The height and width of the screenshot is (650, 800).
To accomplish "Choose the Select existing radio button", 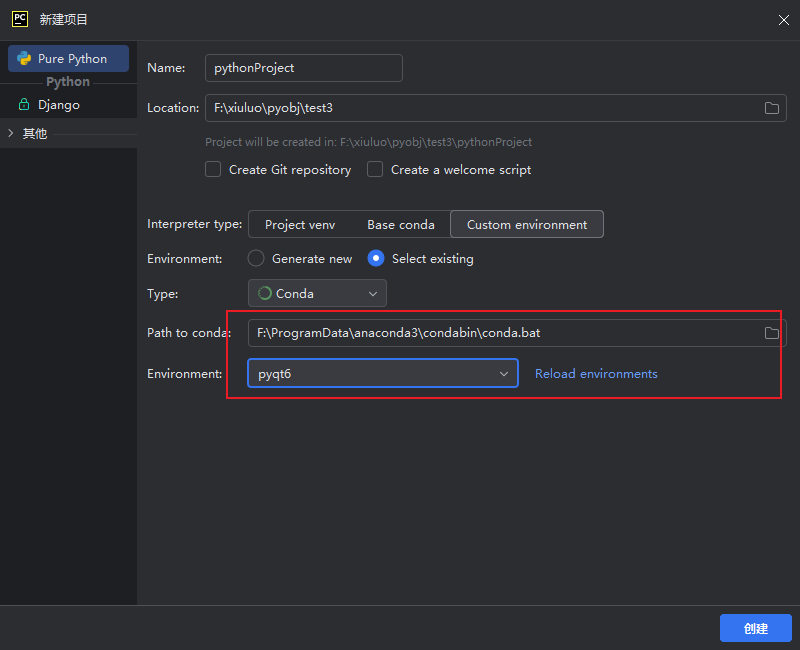I will pyautogui.click(x=376, y=258).
